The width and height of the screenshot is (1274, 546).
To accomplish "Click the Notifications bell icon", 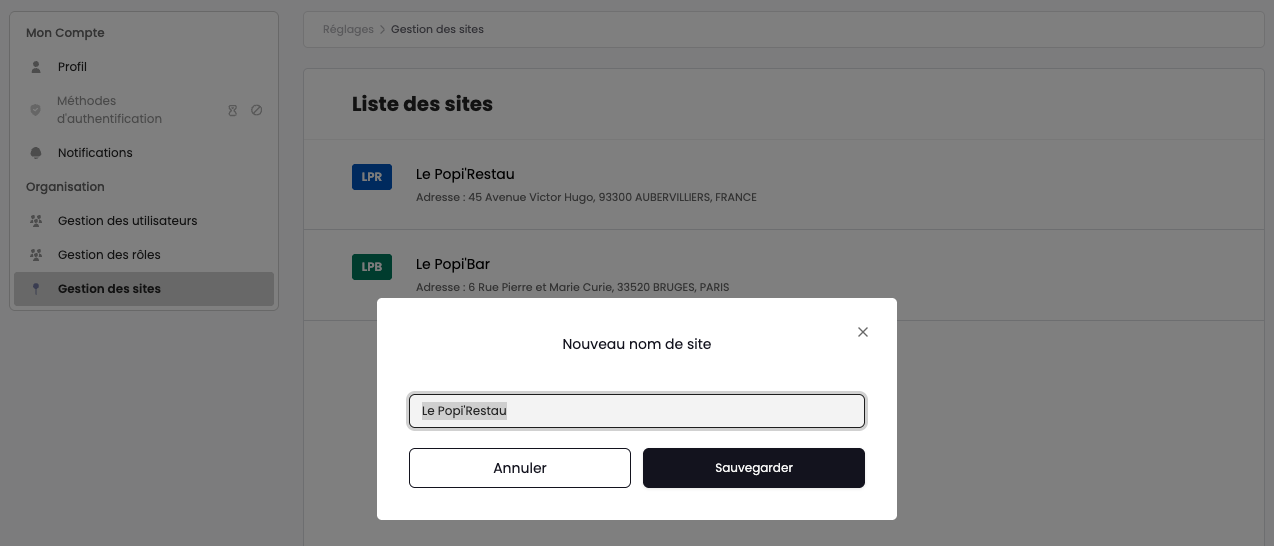I will click(x=36, y=153).
